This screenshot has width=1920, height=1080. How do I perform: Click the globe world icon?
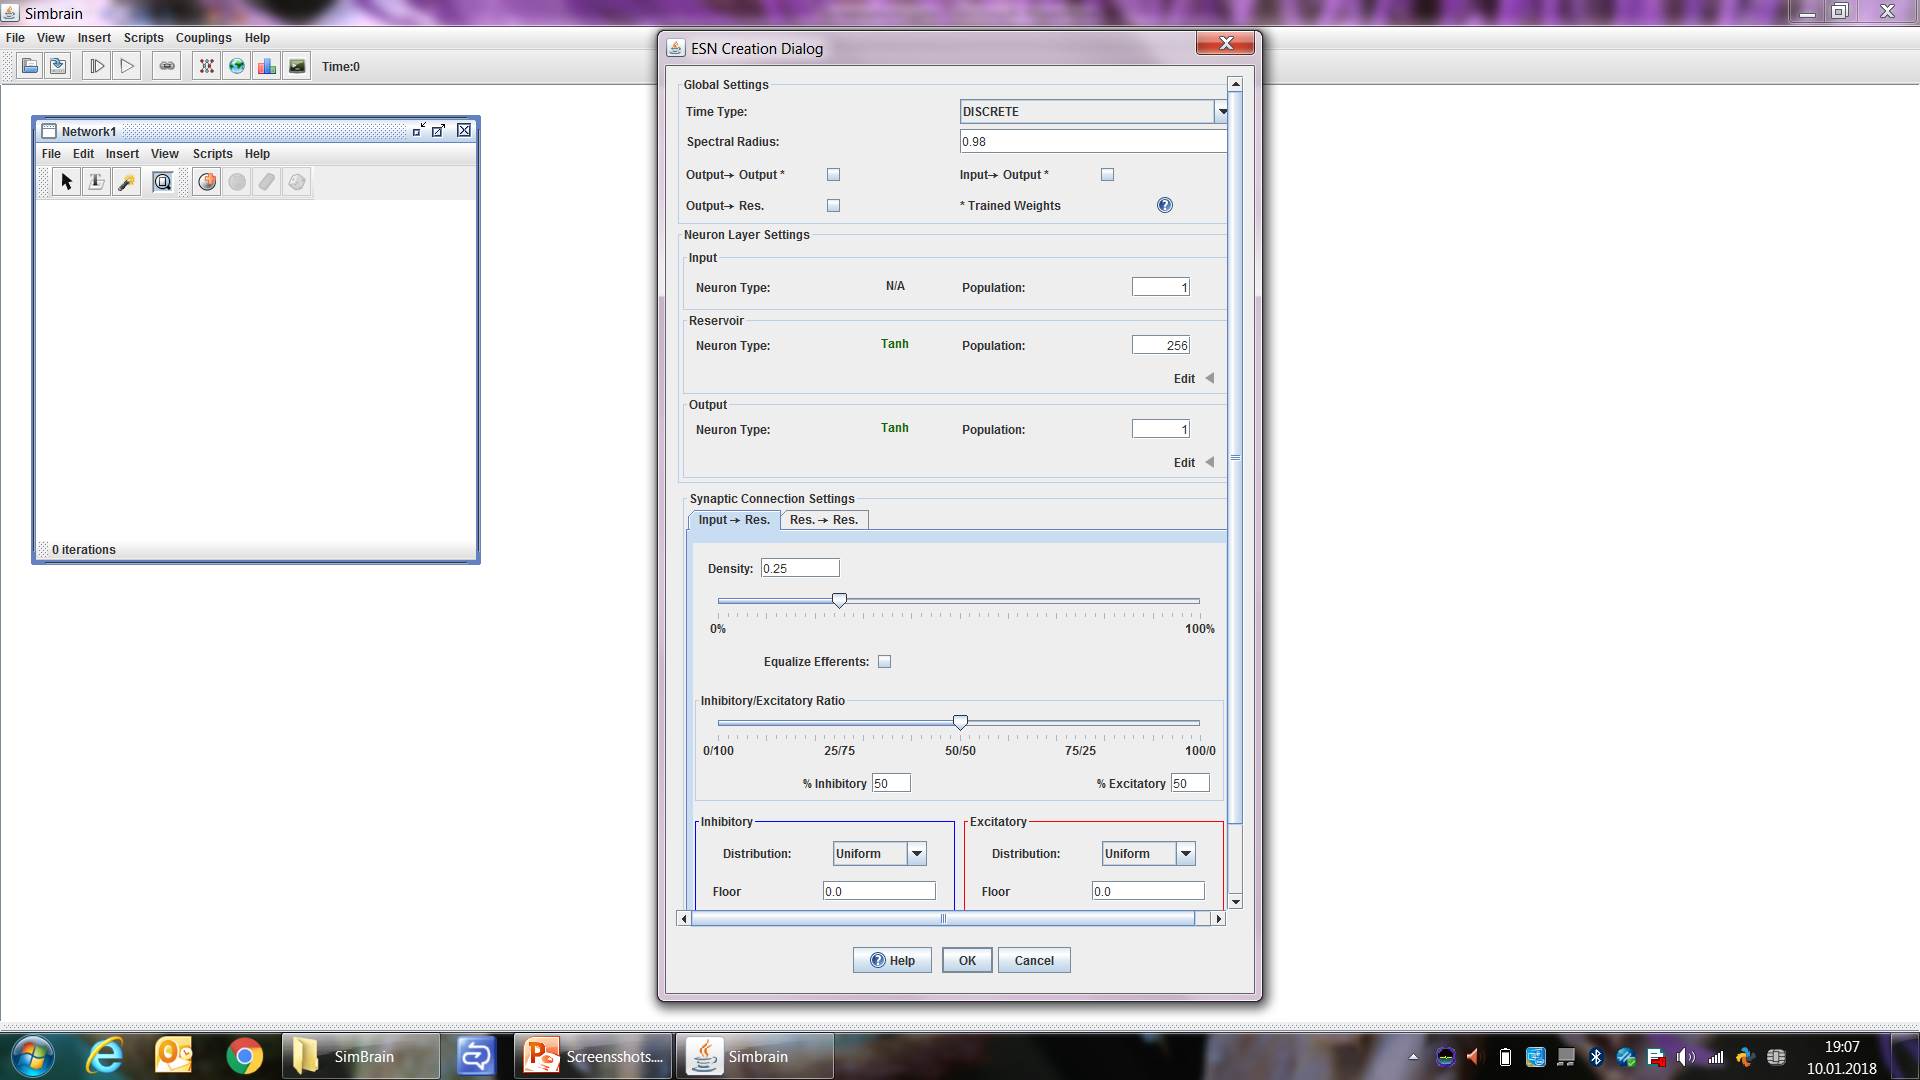point(237,66)
